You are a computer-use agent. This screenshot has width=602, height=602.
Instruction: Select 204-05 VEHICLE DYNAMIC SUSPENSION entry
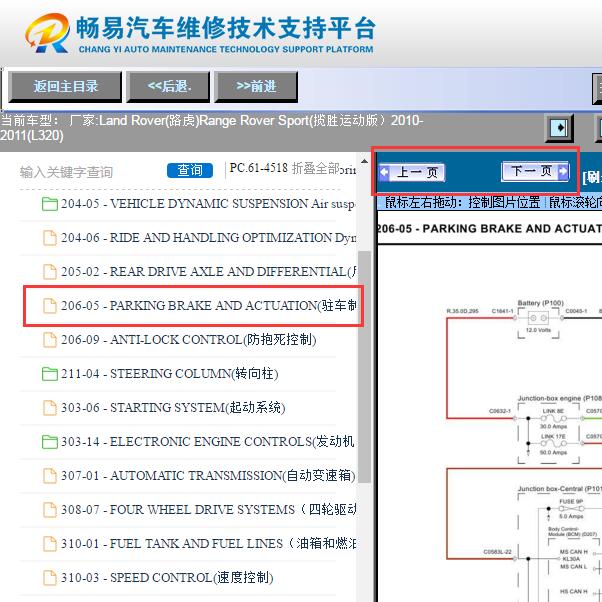(207, 204)
